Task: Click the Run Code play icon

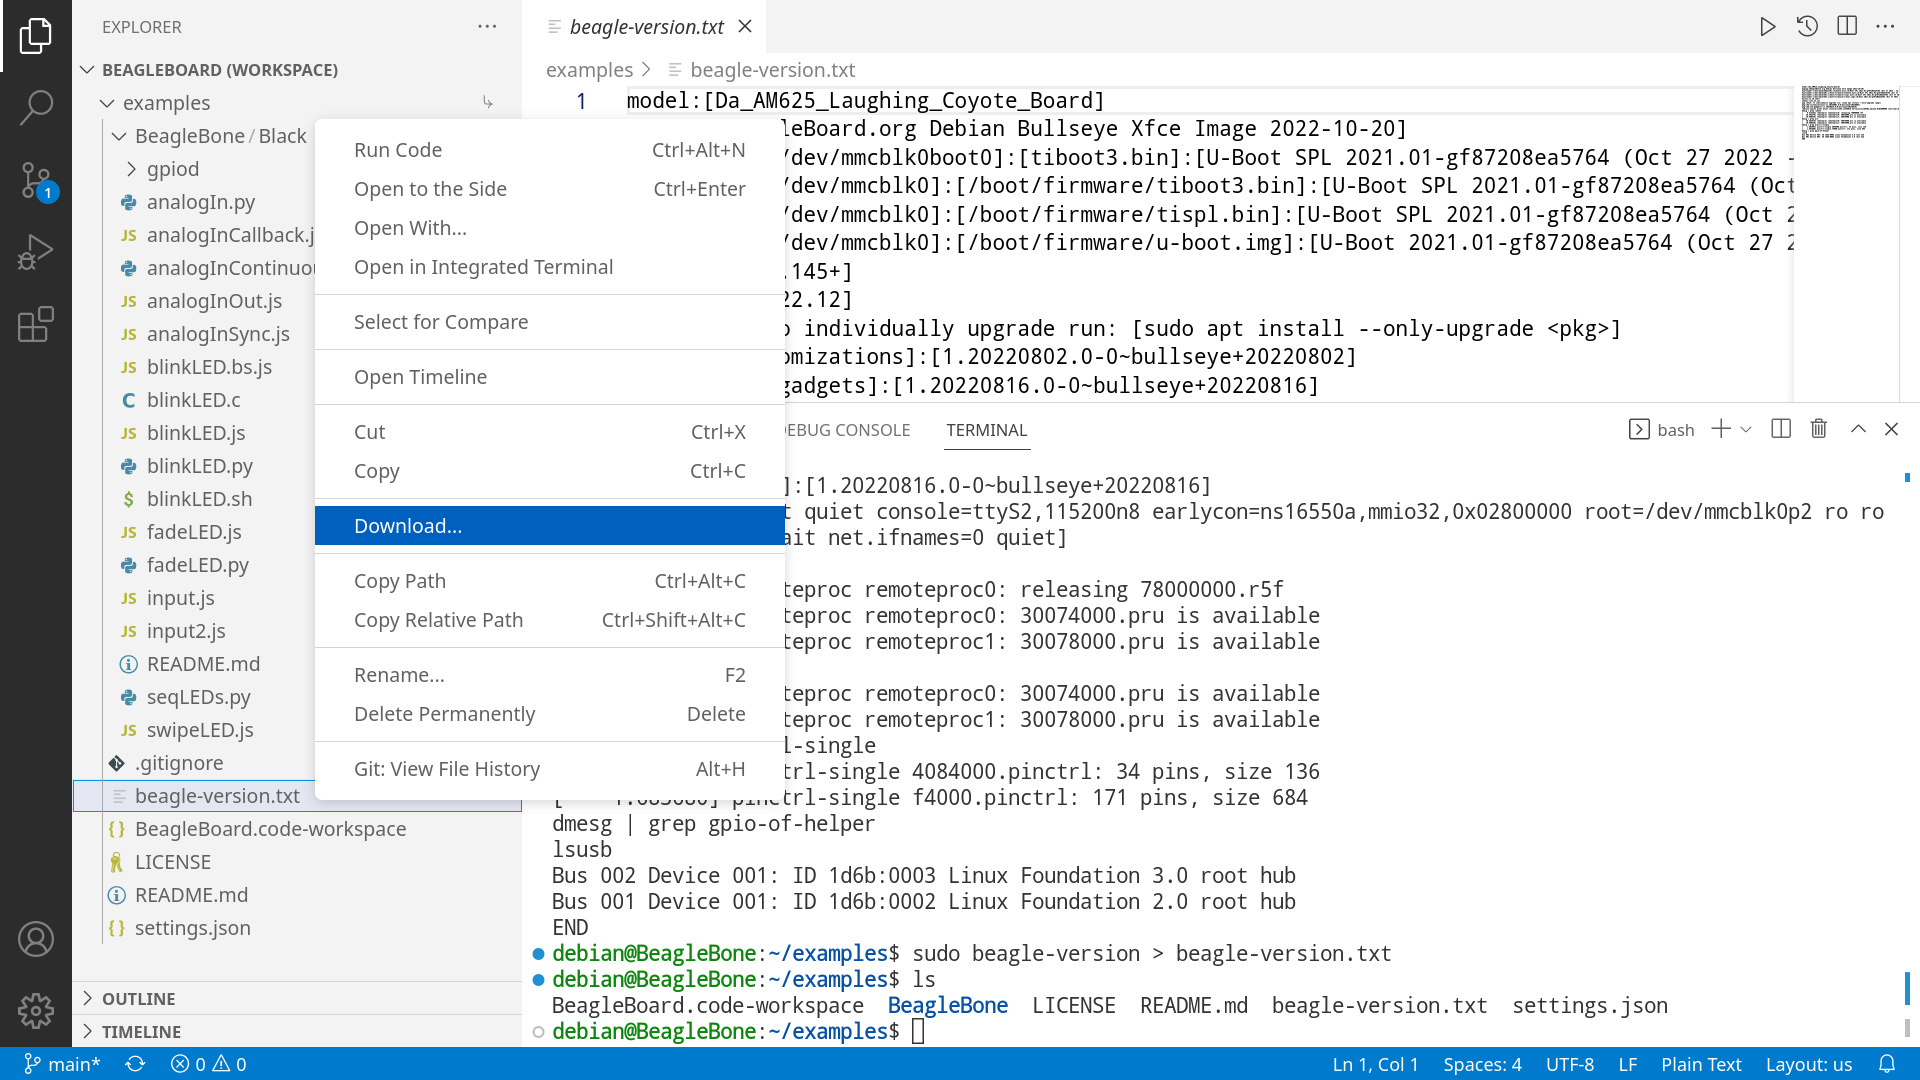Action: click(1767, 27)
